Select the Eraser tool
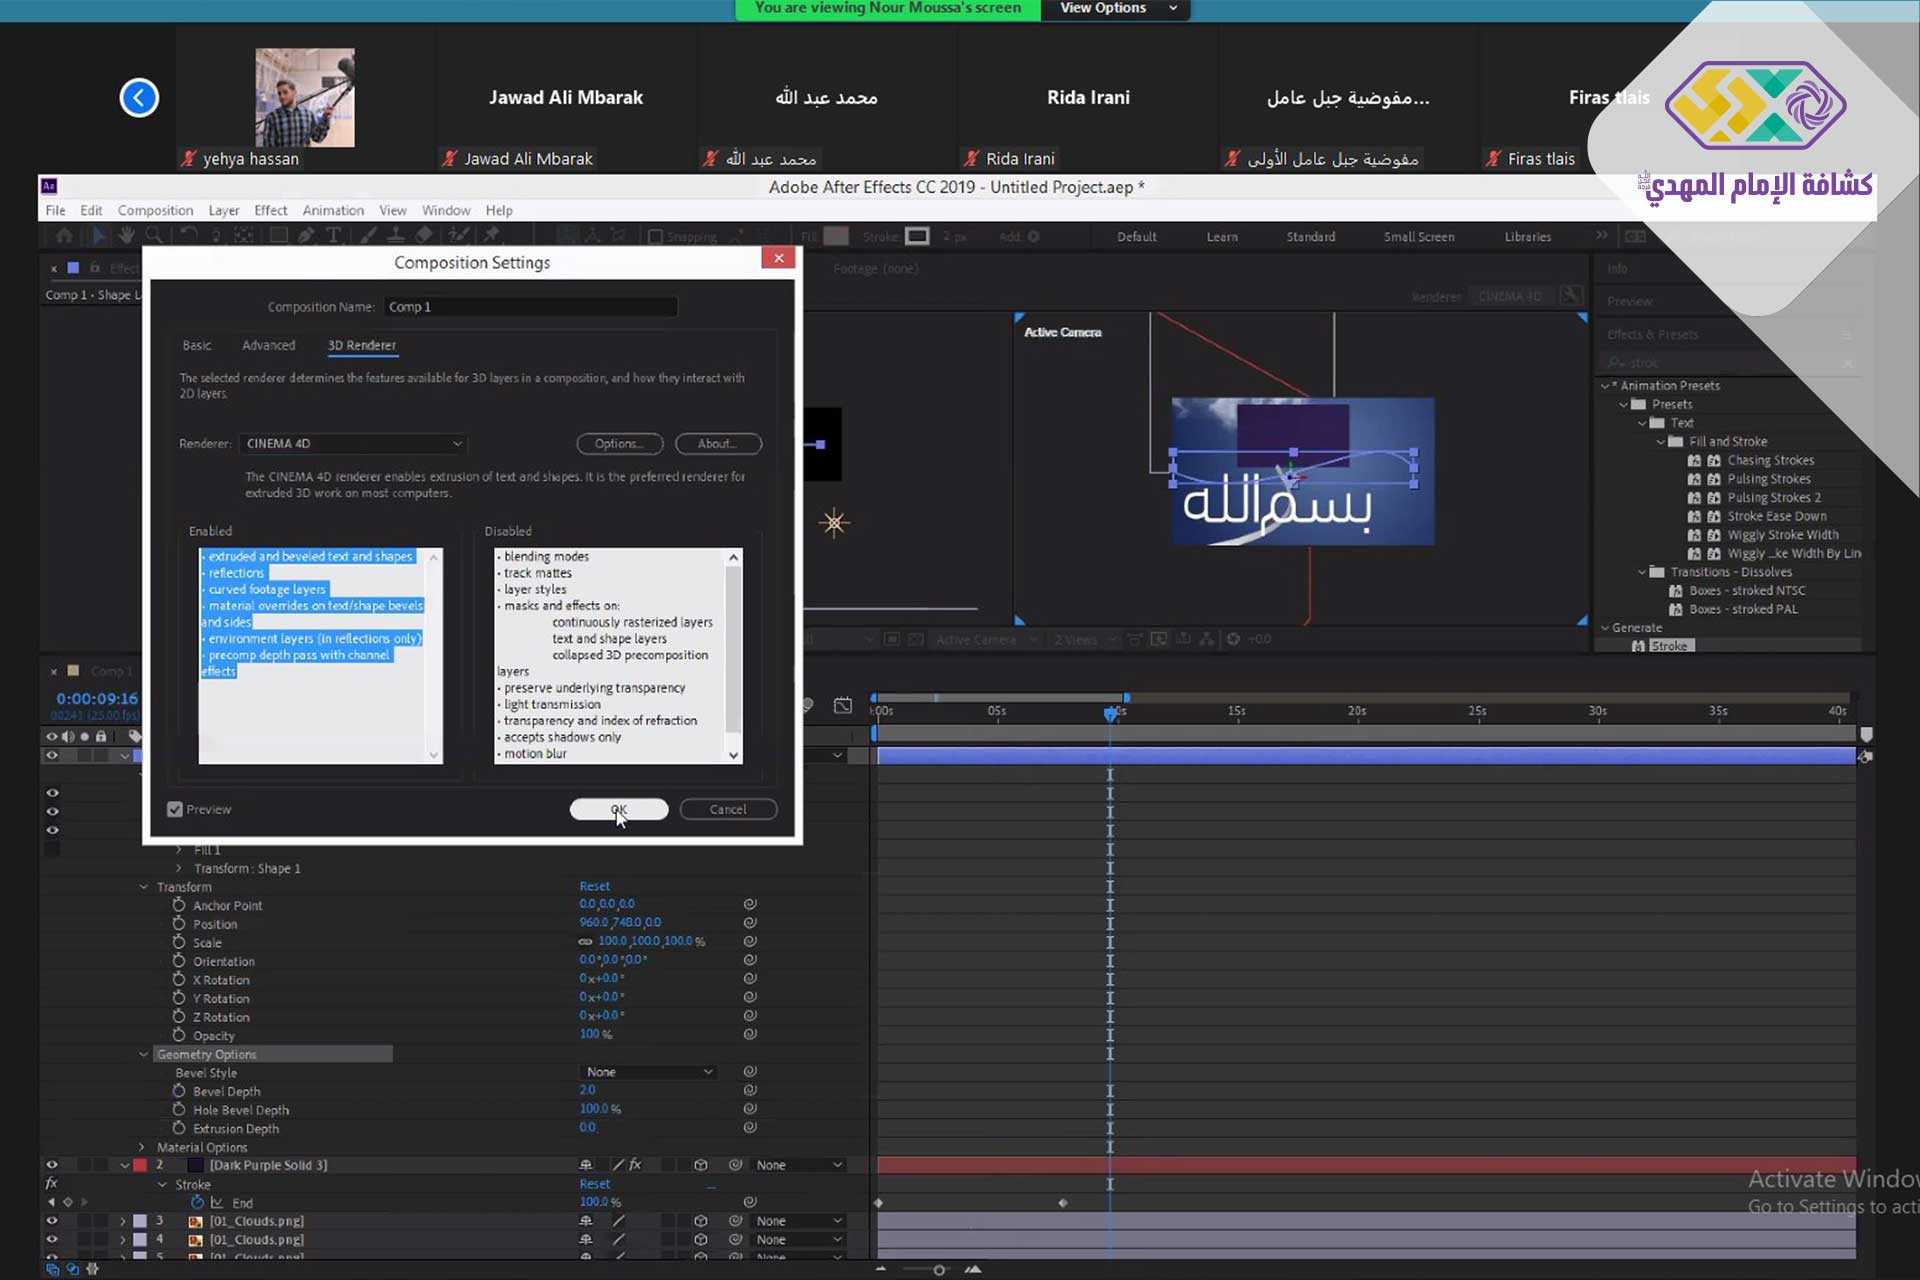Image resolution: width=1920 pixels, height=1280 pixels. pos(424,236)
